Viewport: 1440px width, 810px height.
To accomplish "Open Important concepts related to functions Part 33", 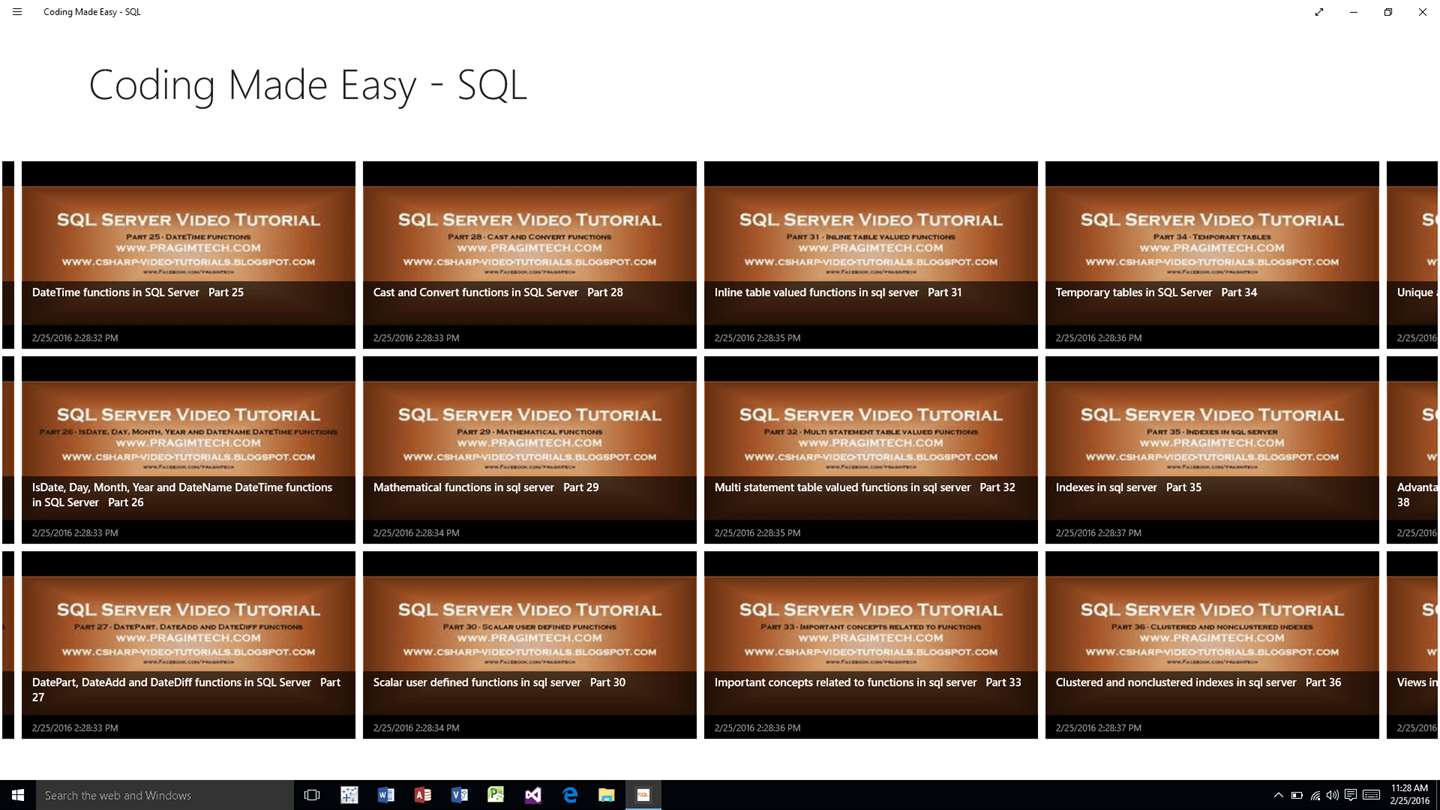I will point(871,645).
